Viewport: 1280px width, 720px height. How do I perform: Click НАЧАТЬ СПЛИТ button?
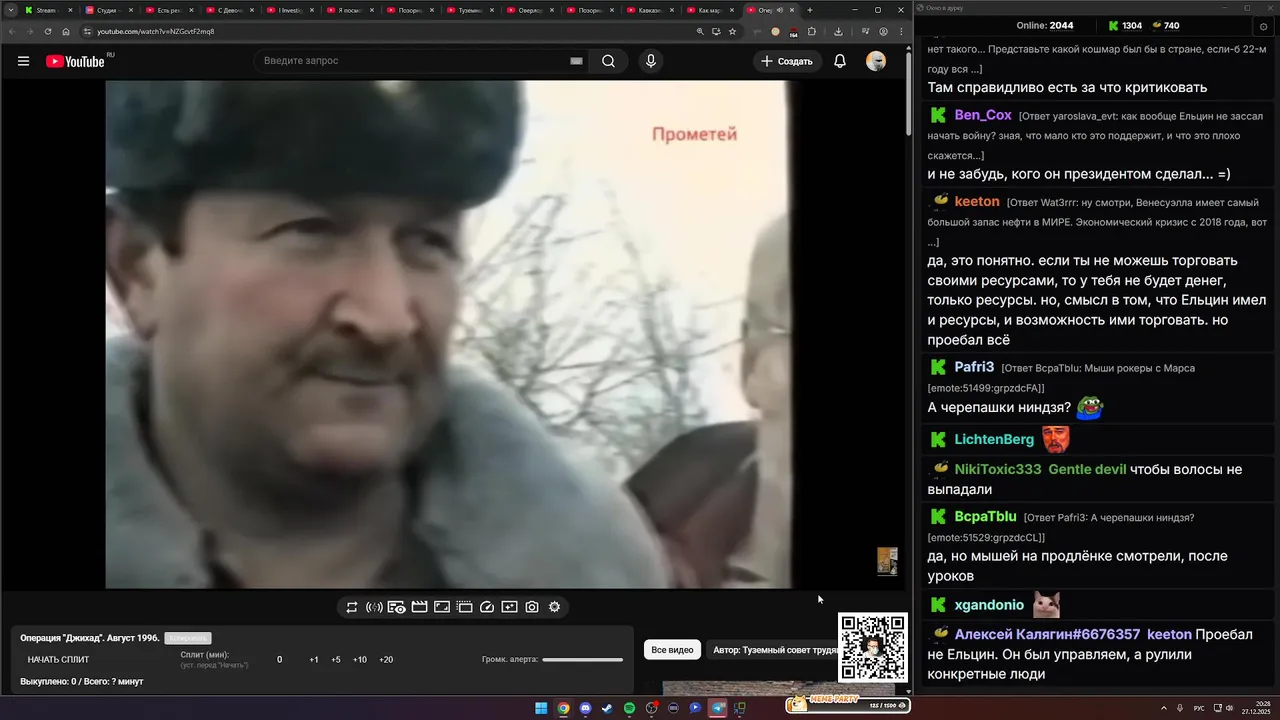pos(58,660)
